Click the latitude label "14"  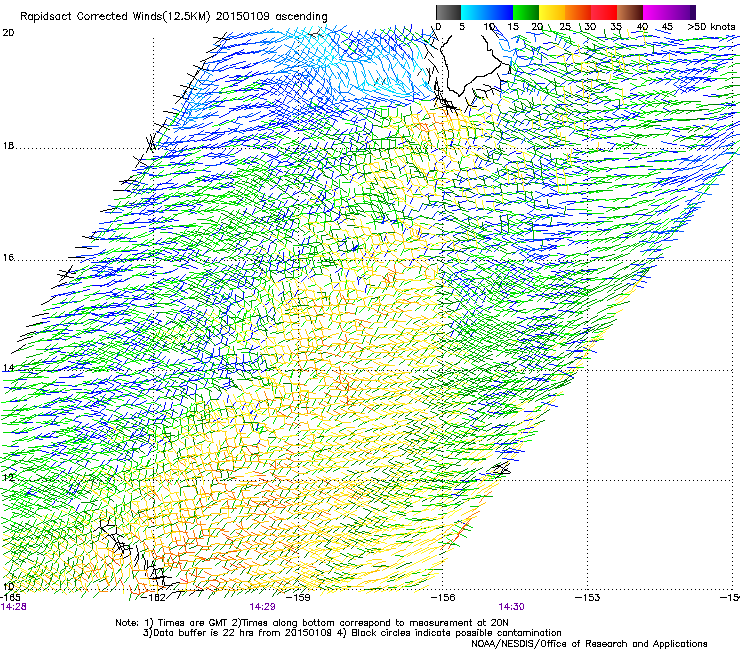pos(8,368)
